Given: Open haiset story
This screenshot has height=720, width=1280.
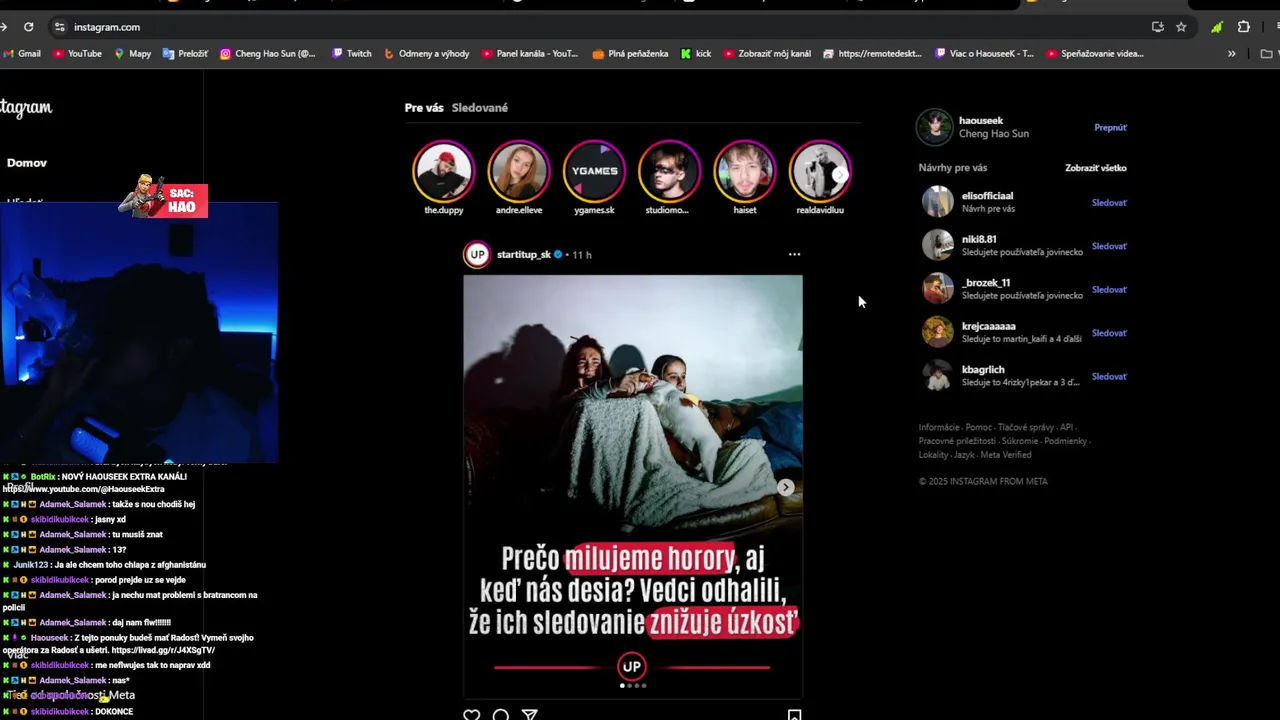Looking at the screenshot, I should click(745, 171).
